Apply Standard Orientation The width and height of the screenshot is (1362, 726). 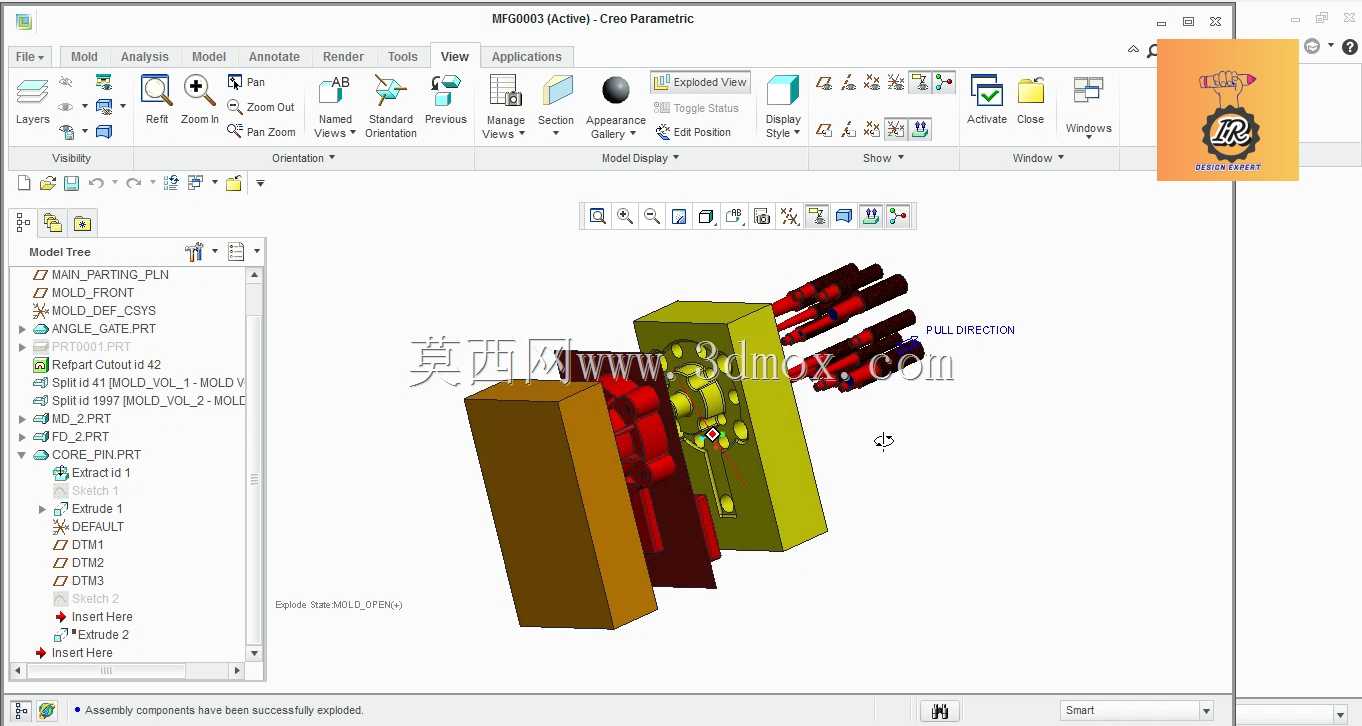click(x=391, y=107)
